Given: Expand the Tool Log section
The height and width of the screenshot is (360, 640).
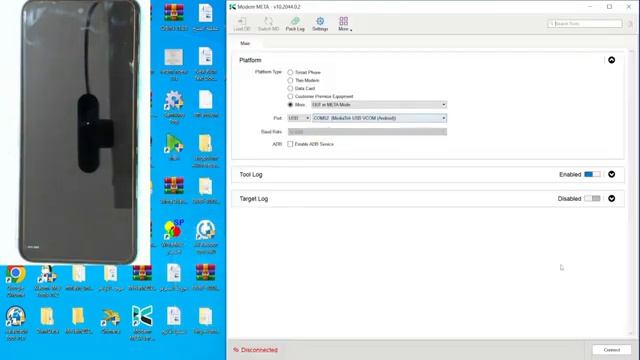Looking at the screenshot, I should point(611,174).
